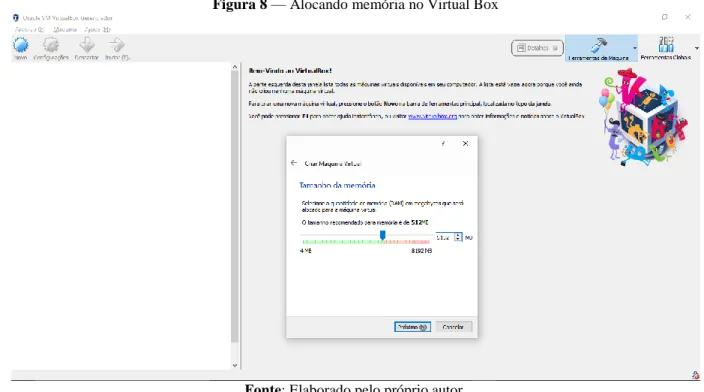
Task: Click the Próximo button
Action: pyautogui.click(x=412, y=327)
